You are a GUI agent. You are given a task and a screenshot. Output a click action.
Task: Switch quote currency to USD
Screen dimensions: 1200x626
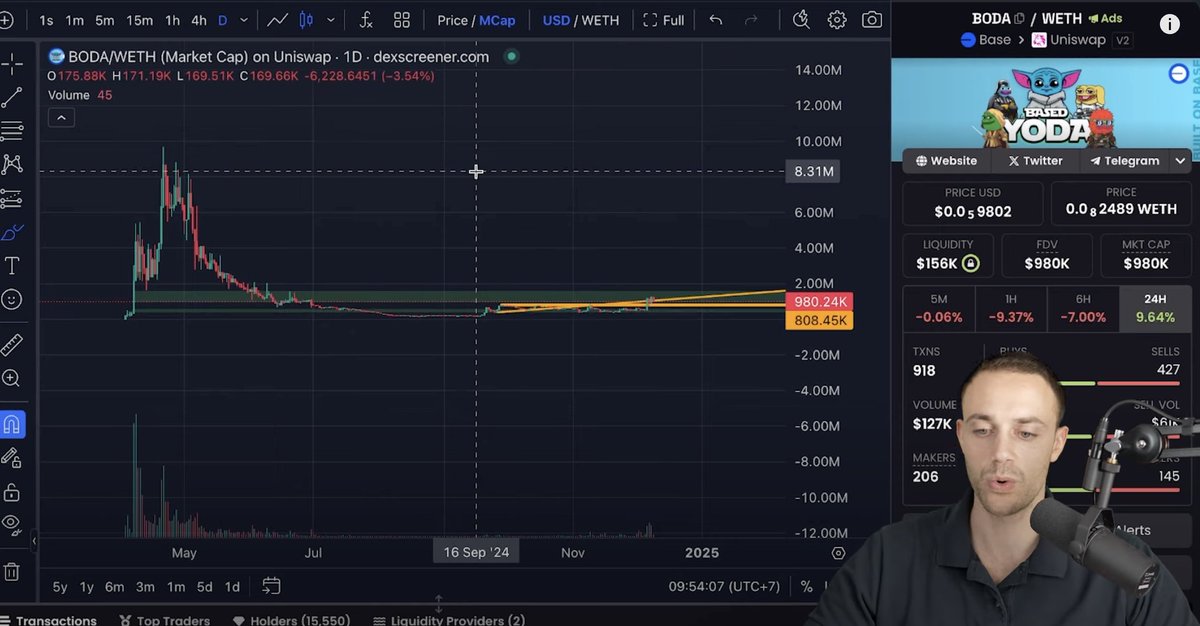[x=556, y=20]
